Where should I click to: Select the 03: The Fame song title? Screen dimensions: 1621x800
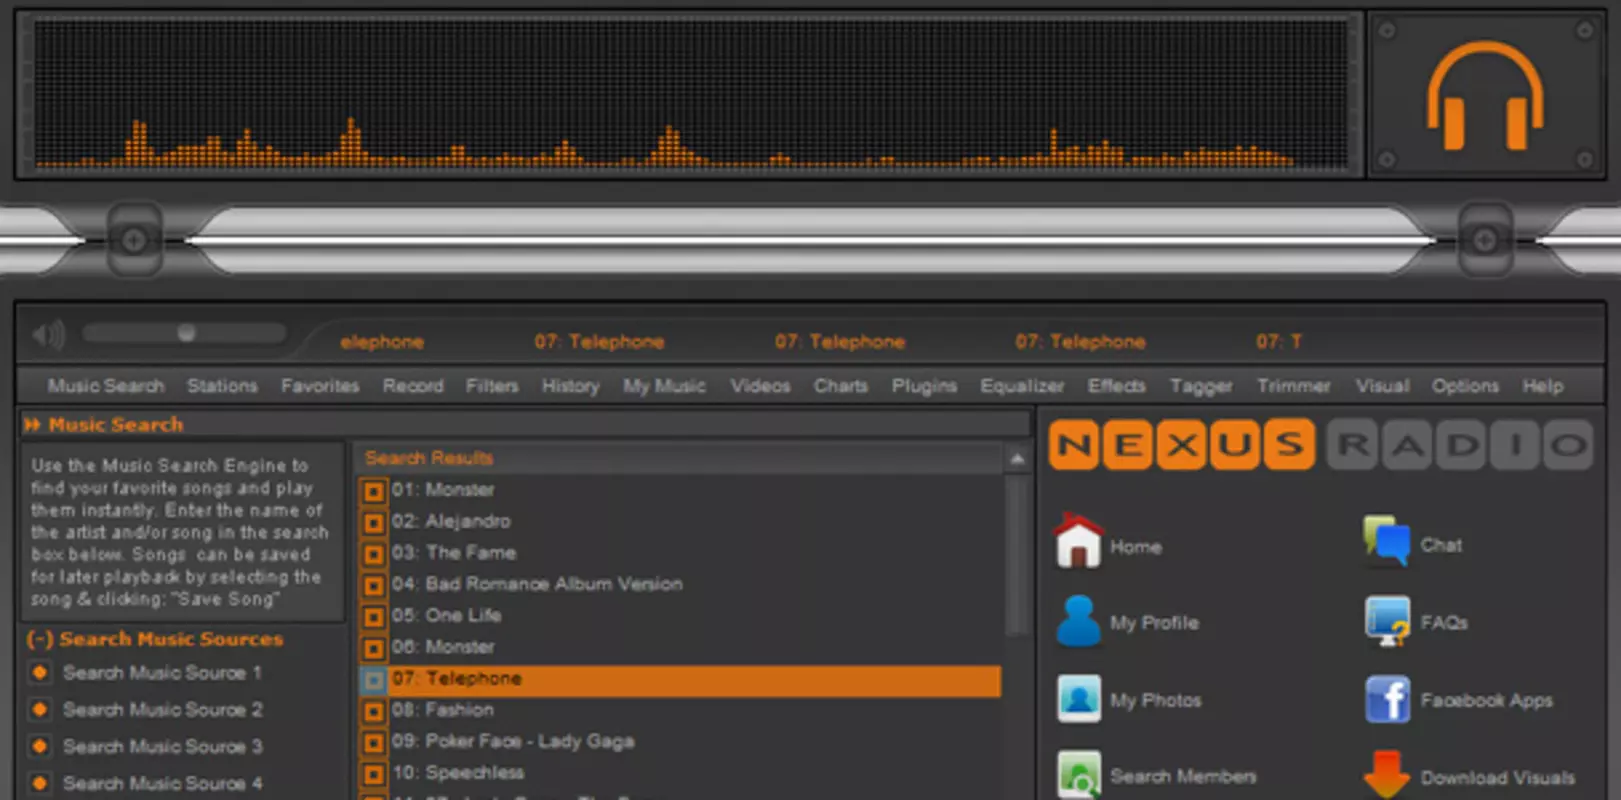[454, 553]
